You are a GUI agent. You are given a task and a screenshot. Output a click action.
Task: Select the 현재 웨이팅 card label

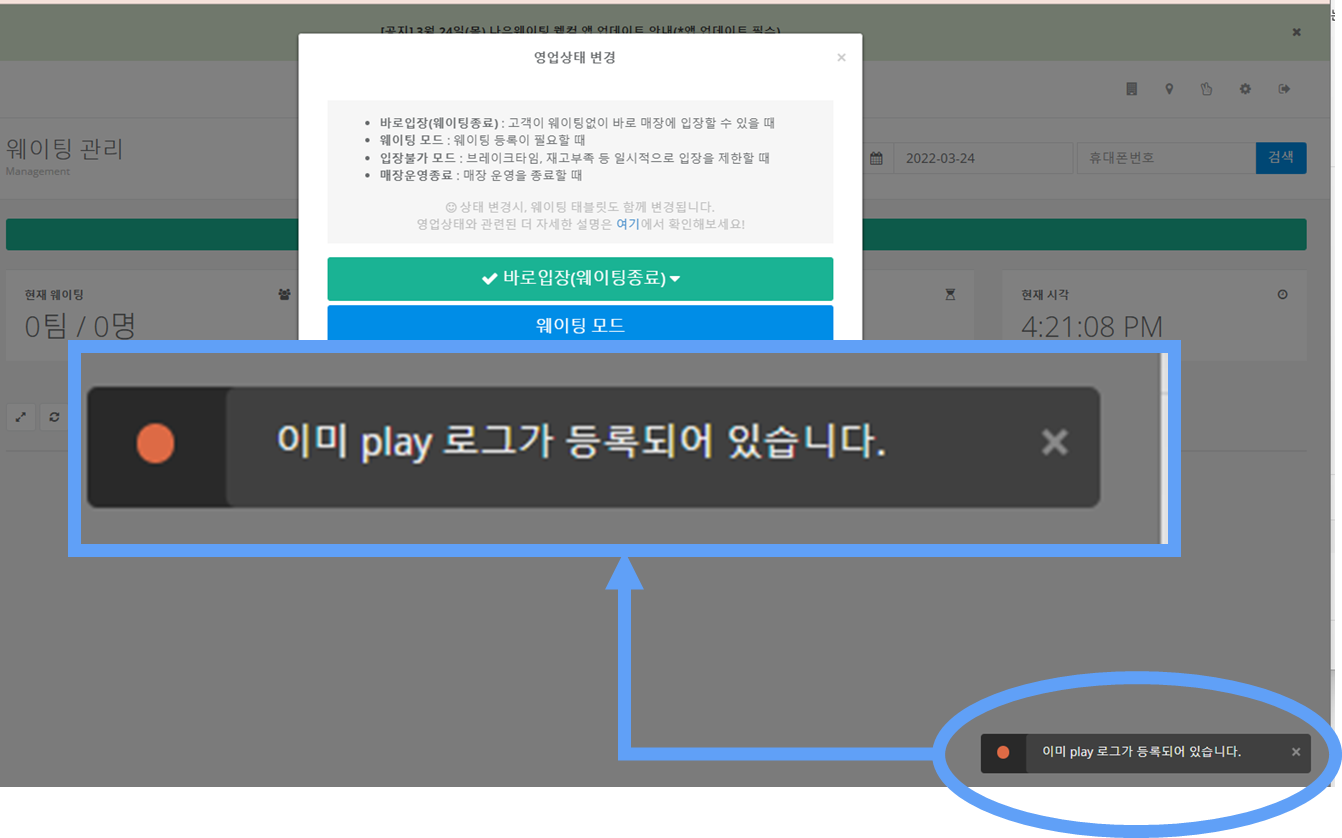coord(54,295)
